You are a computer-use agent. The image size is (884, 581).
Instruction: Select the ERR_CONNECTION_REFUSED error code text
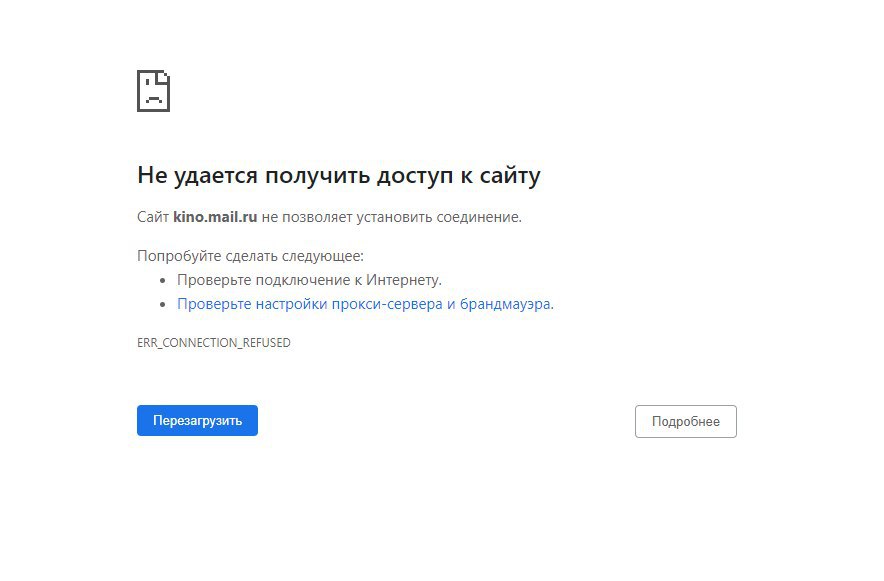(214, 343)
